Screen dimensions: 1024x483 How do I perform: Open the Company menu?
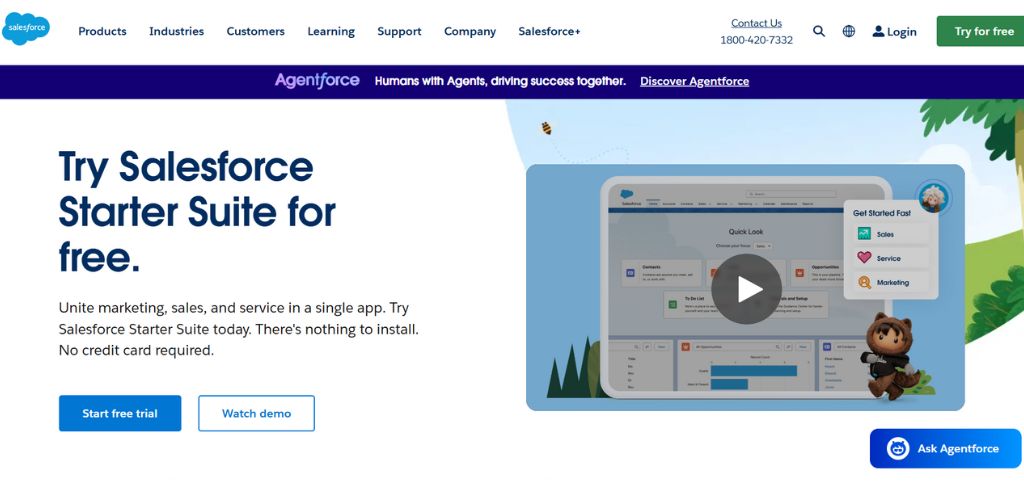(470, 31)
